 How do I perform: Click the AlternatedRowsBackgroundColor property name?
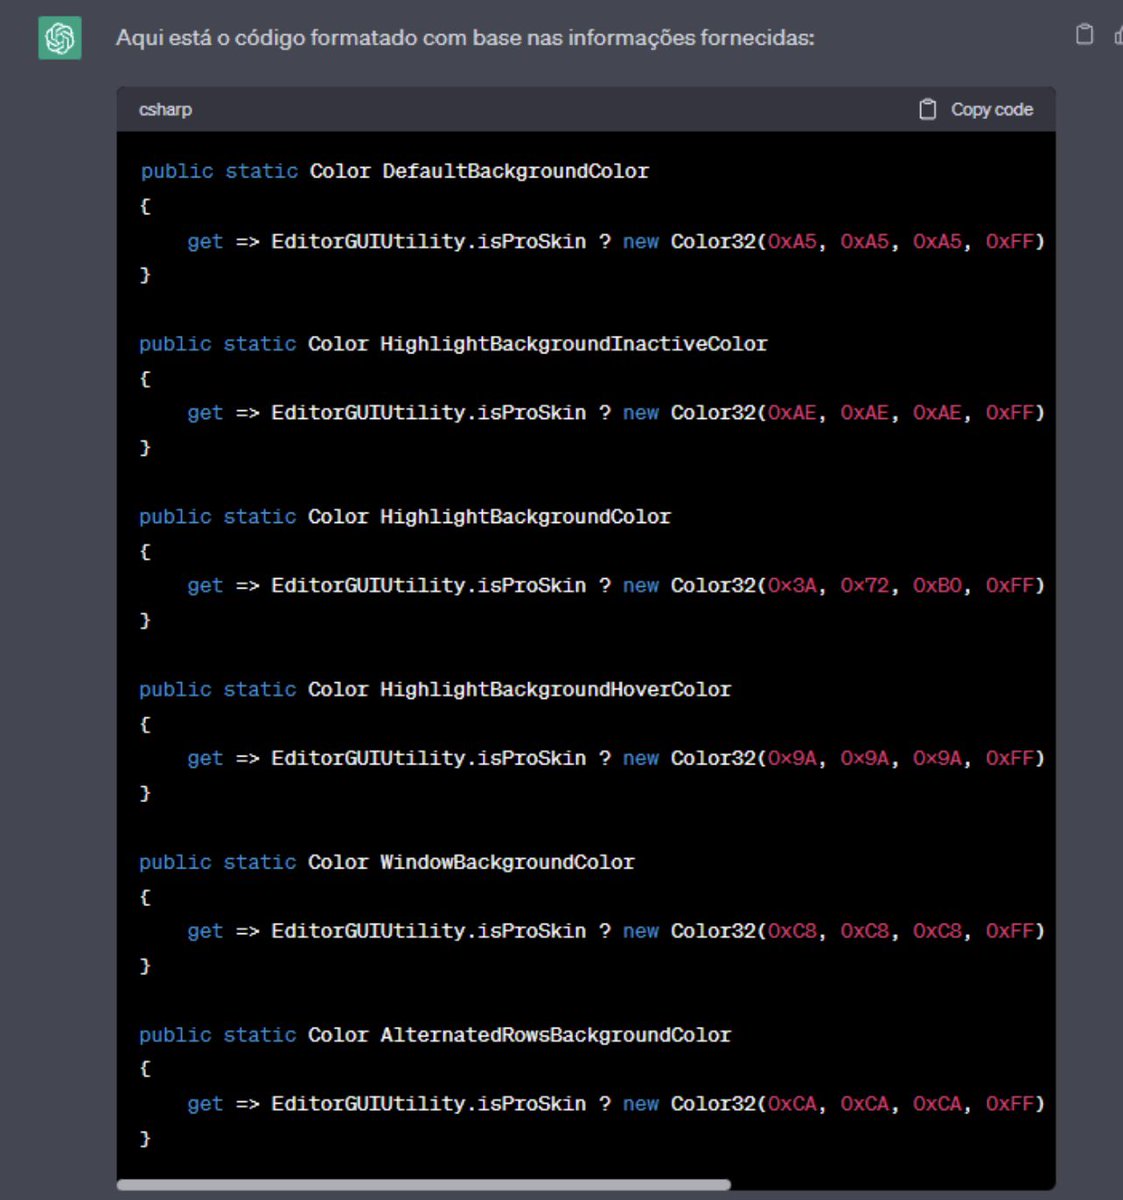click(x=556, y=1035)
